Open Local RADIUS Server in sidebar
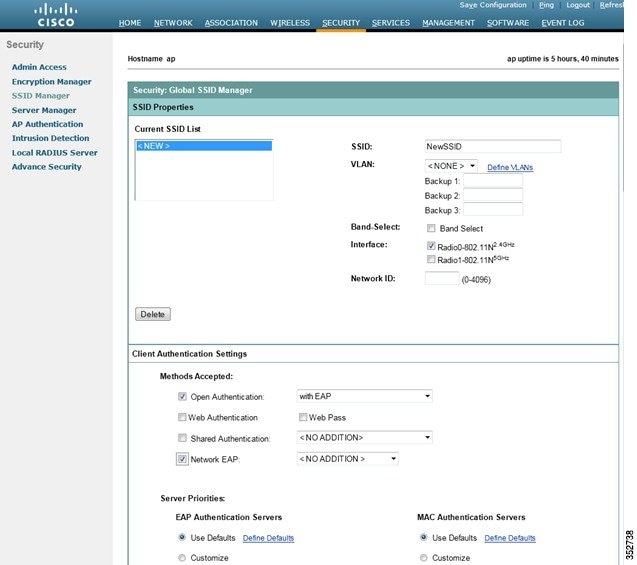 [54, 153]
